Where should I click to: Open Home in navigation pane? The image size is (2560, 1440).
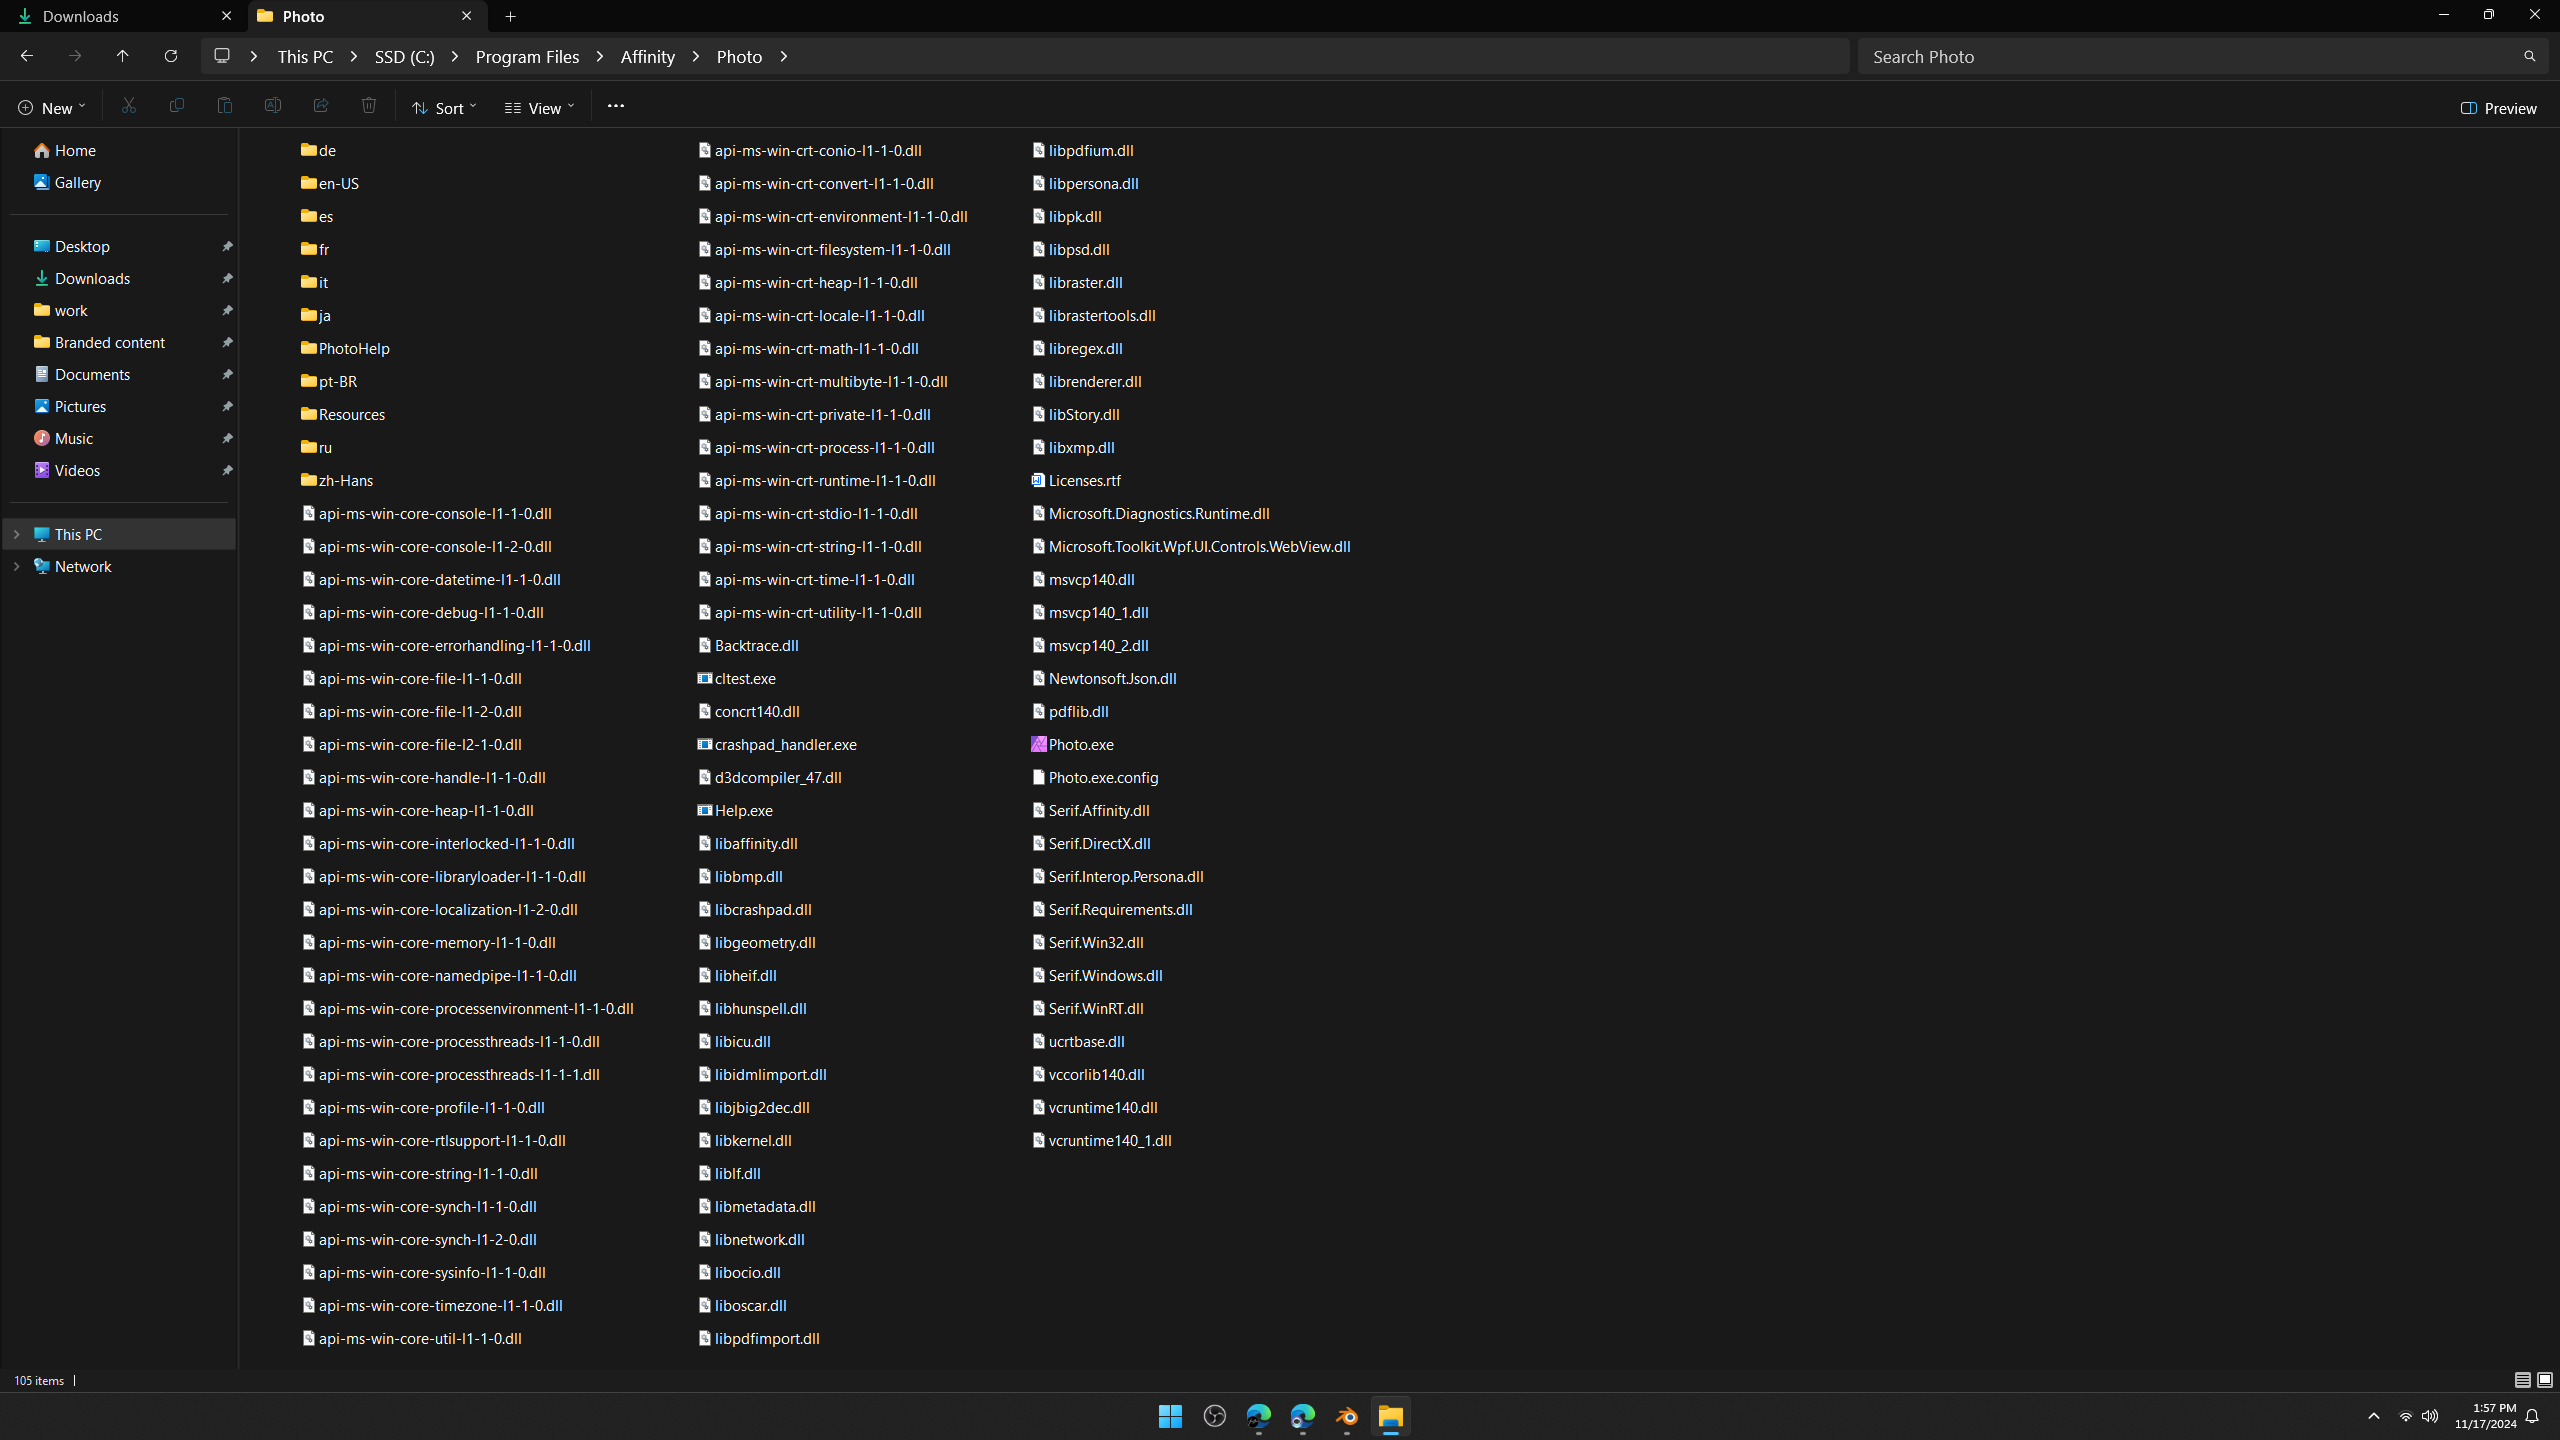(64, 150)
